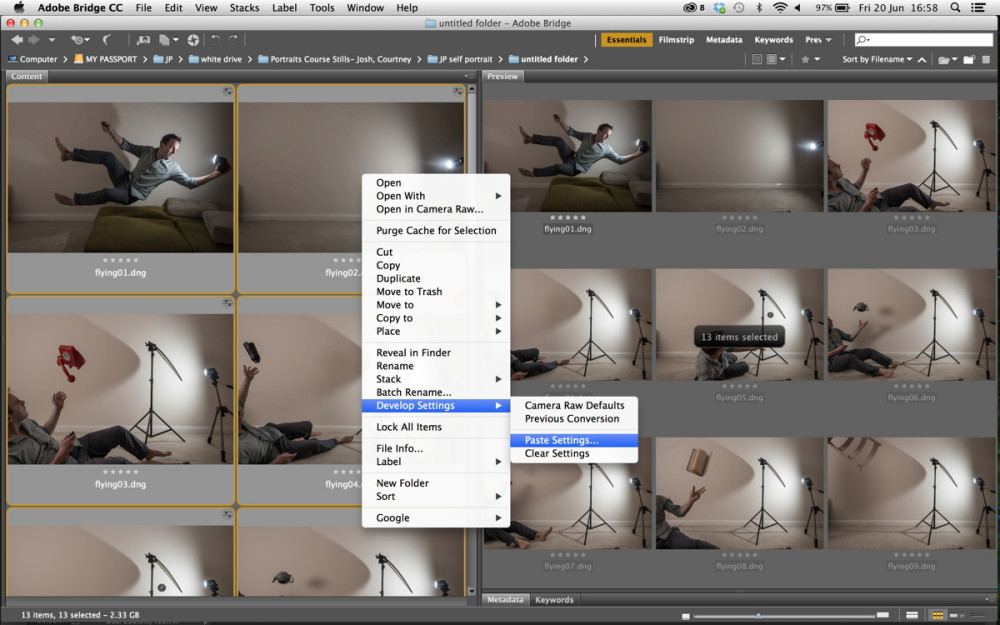1000x625 pixels.
Task: Create a new folder using toolbar icon
Action: coord(969,59)
